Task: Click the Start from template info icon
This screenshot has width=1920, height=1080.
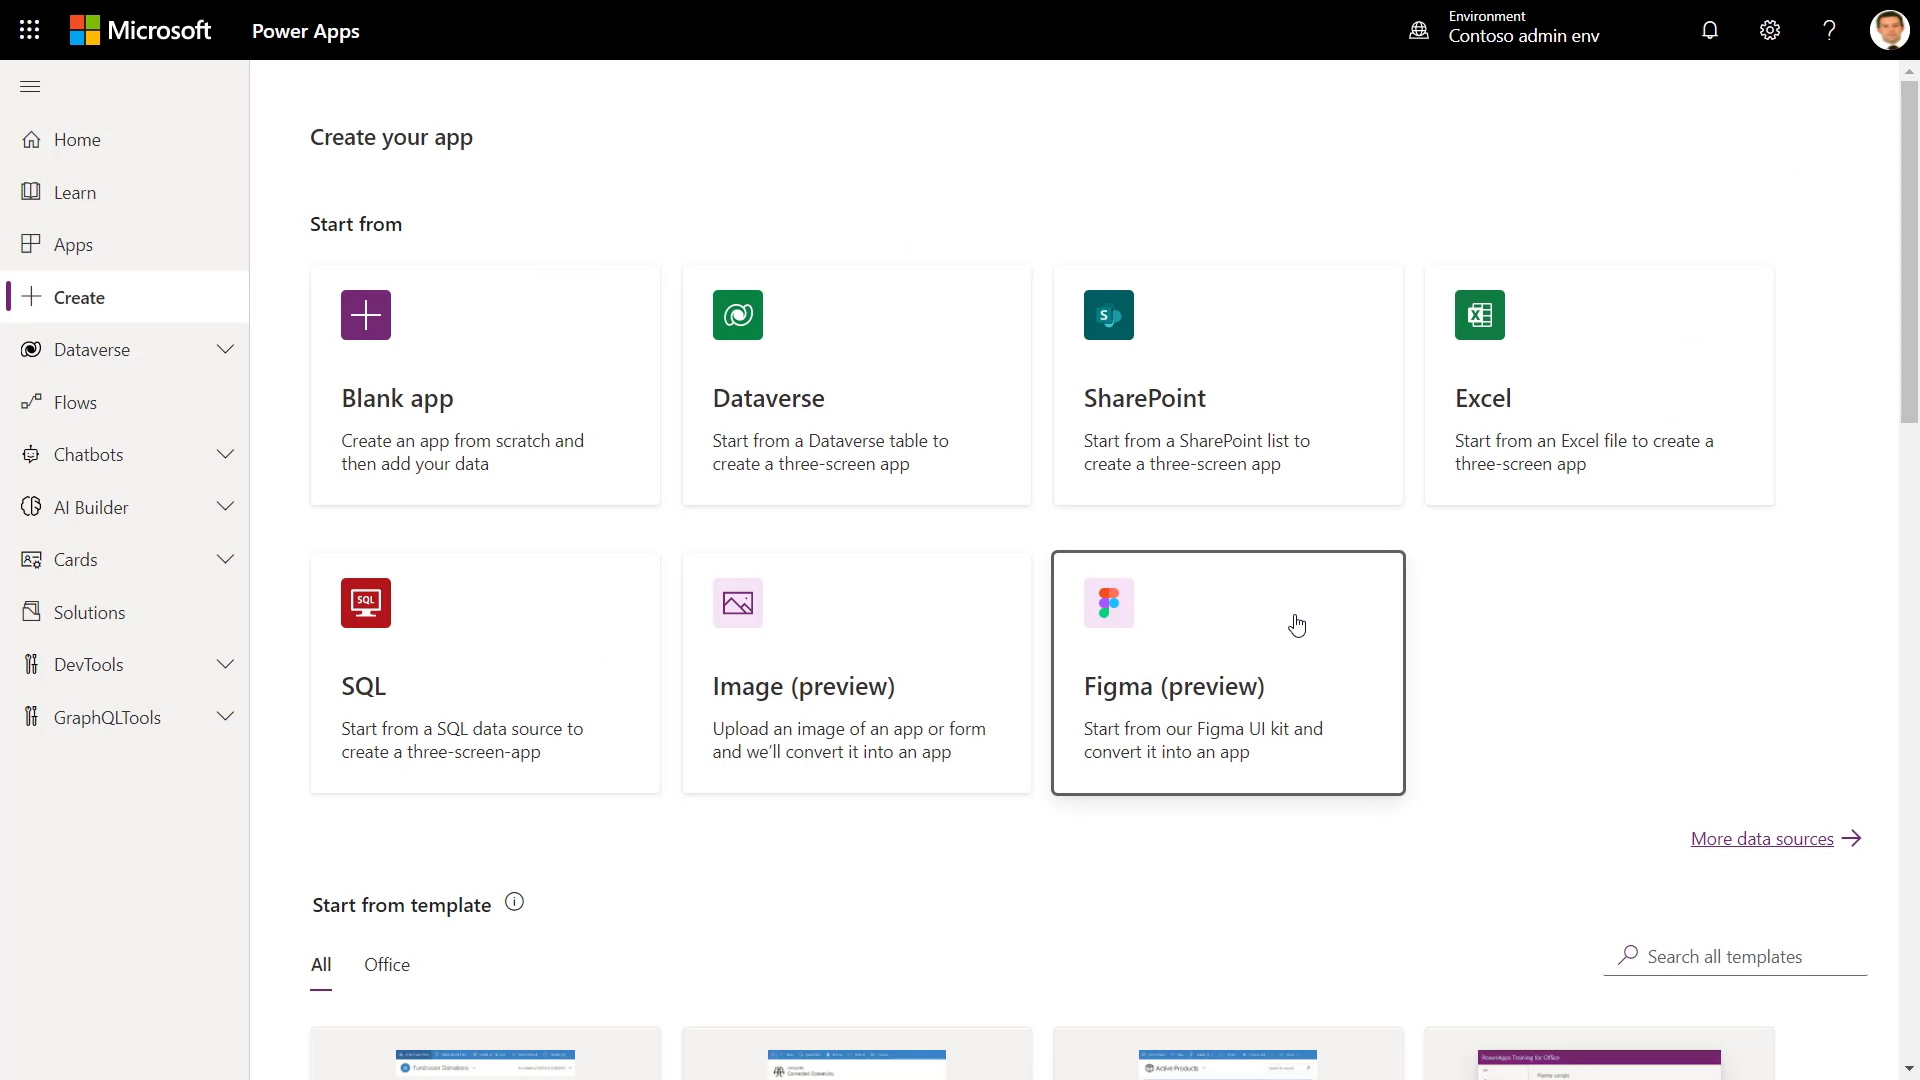Action: point(514,902)
